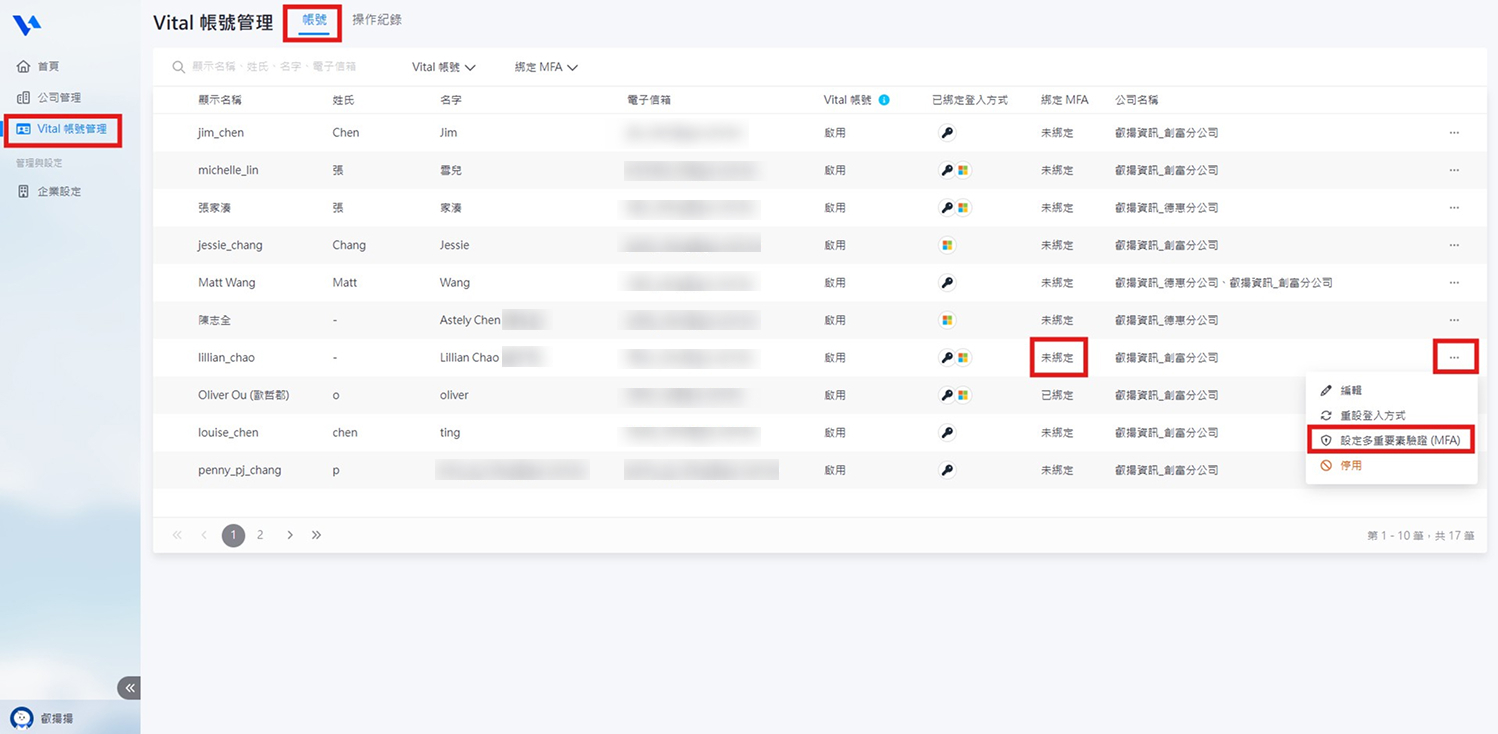Image resolution: width=1498 pixels, height=734 pixels.
Task: Click the Vital logo icon
Action: pos(27,25)
